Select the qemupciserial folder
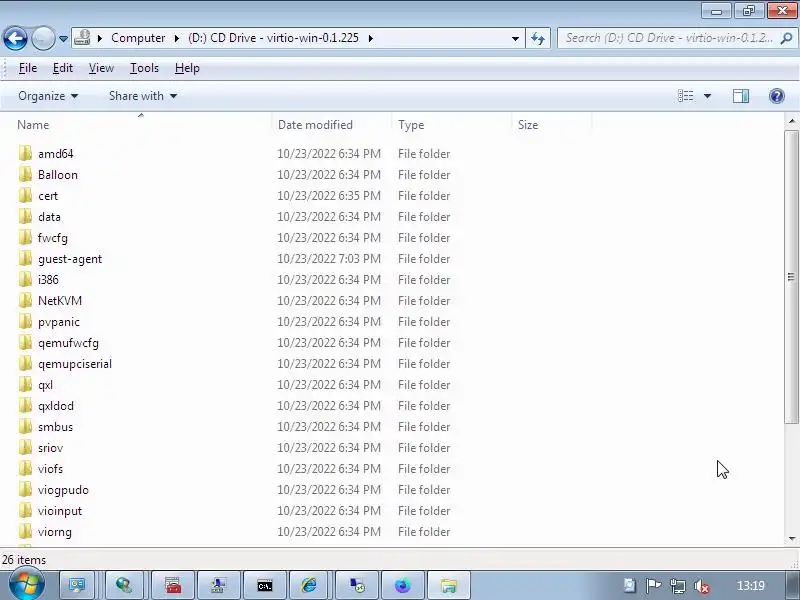 click(x=74, y=364)
